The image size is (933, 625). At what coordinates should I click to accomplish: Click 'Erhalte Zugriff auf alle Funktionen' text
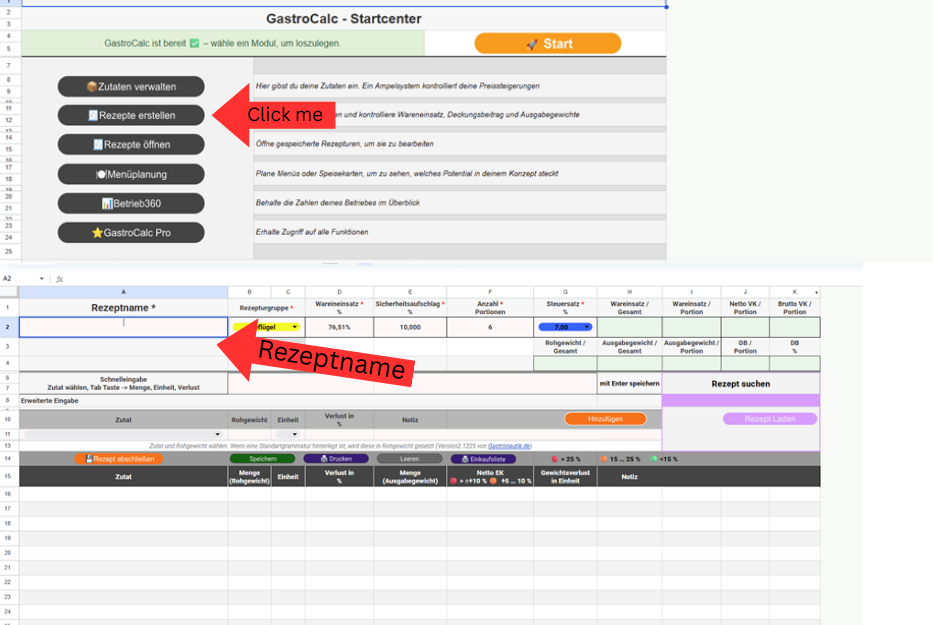coord(312,232)
